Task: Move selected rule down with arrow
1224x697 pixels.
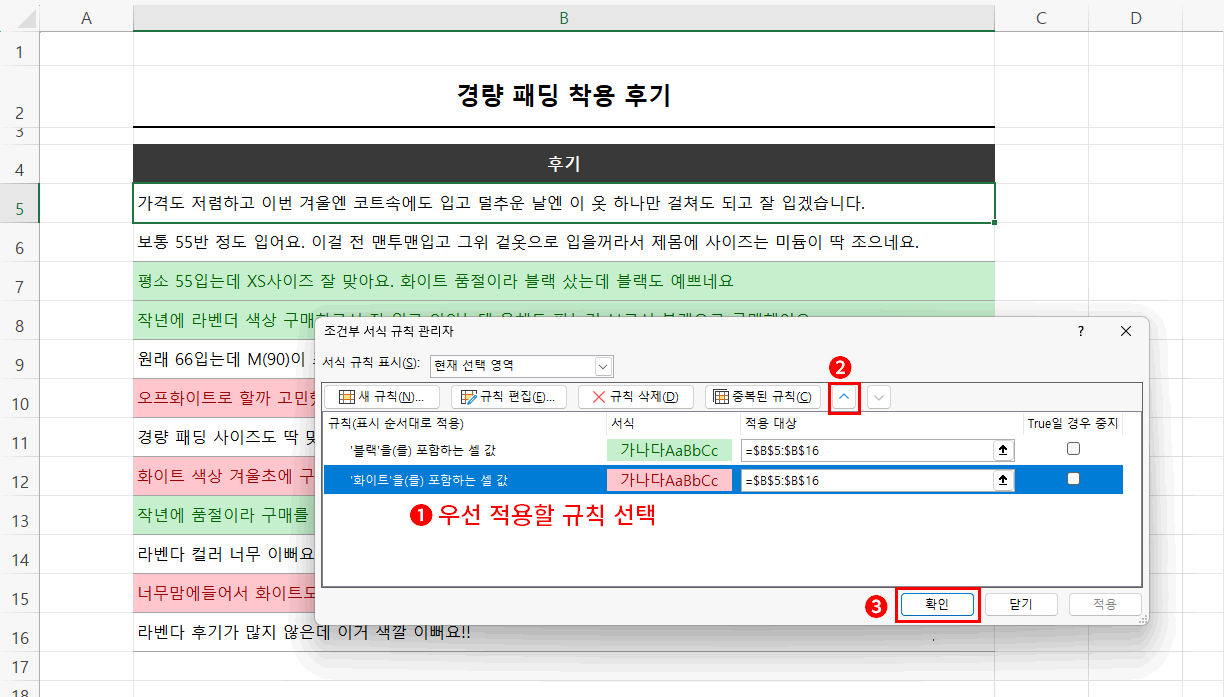Action: (879, 397)
